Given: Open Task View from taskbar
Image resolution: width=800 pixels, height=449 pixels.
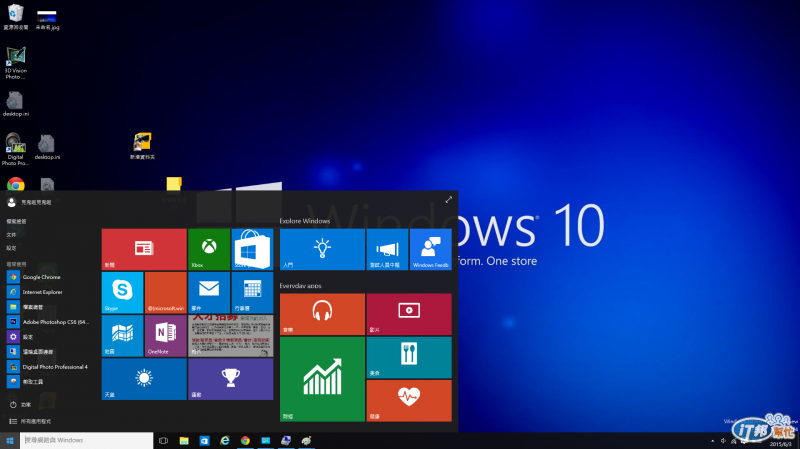Looking at the screenshot, I should [163, 440].
